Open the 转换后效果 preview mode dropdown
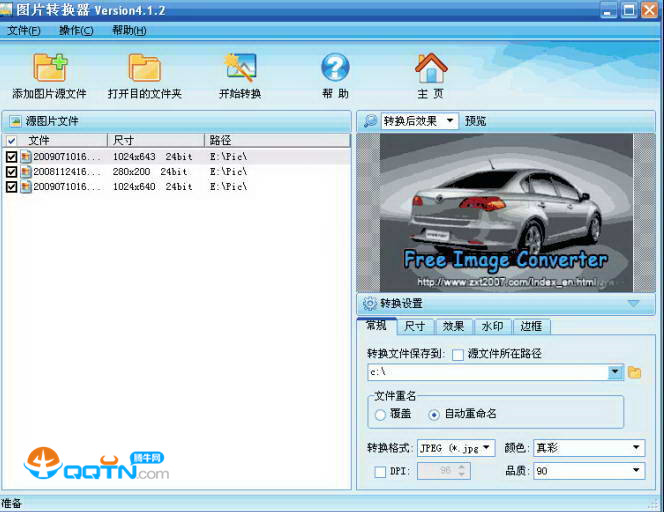This screenshot has width=664, height=512. (420, 121)
